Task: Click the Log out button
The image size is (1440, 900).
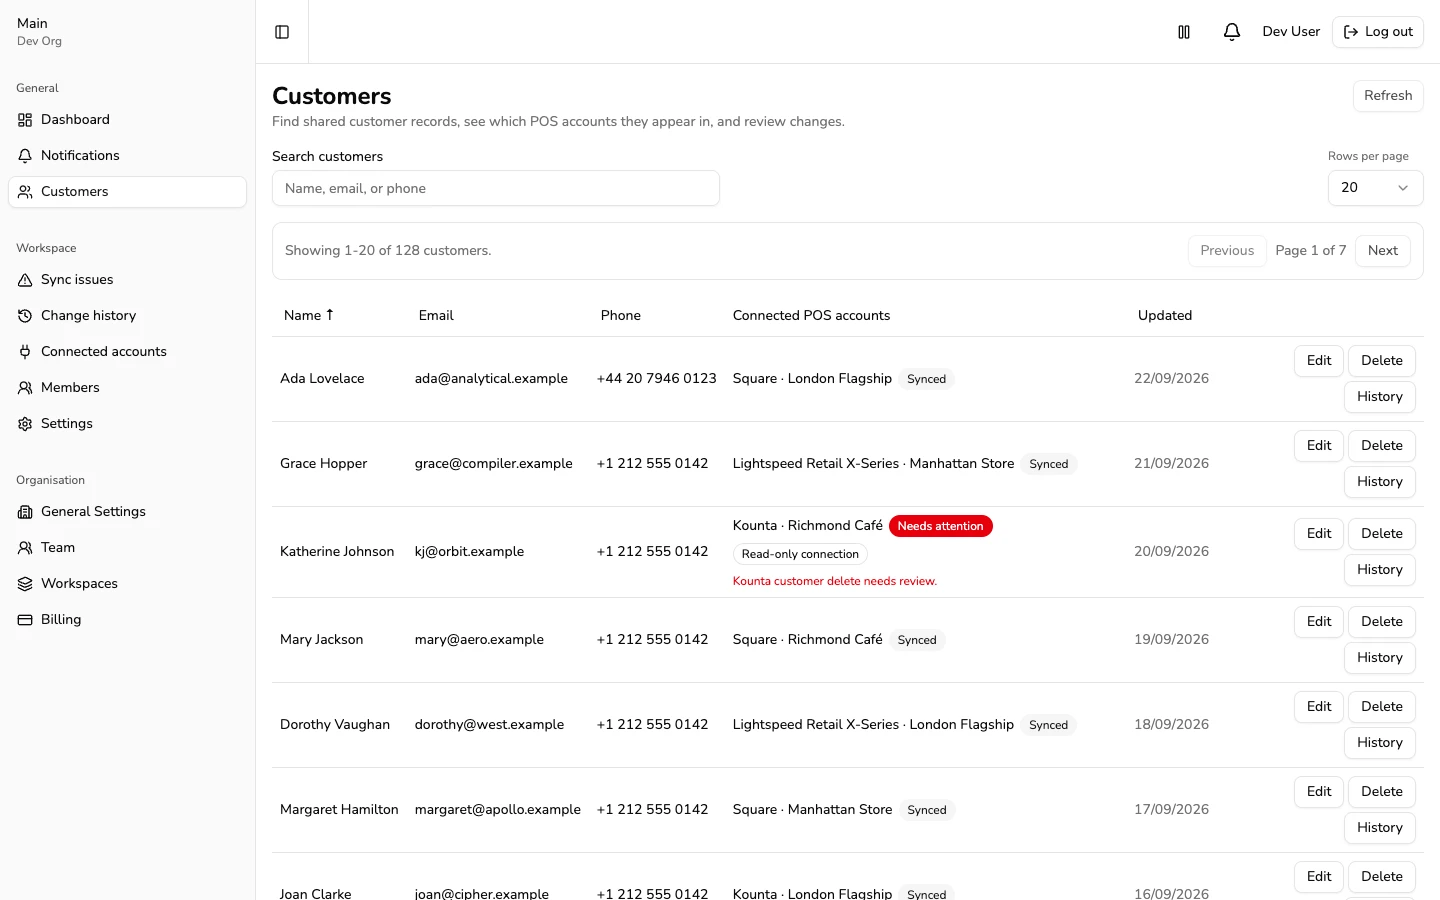Action: [1378, 32]
